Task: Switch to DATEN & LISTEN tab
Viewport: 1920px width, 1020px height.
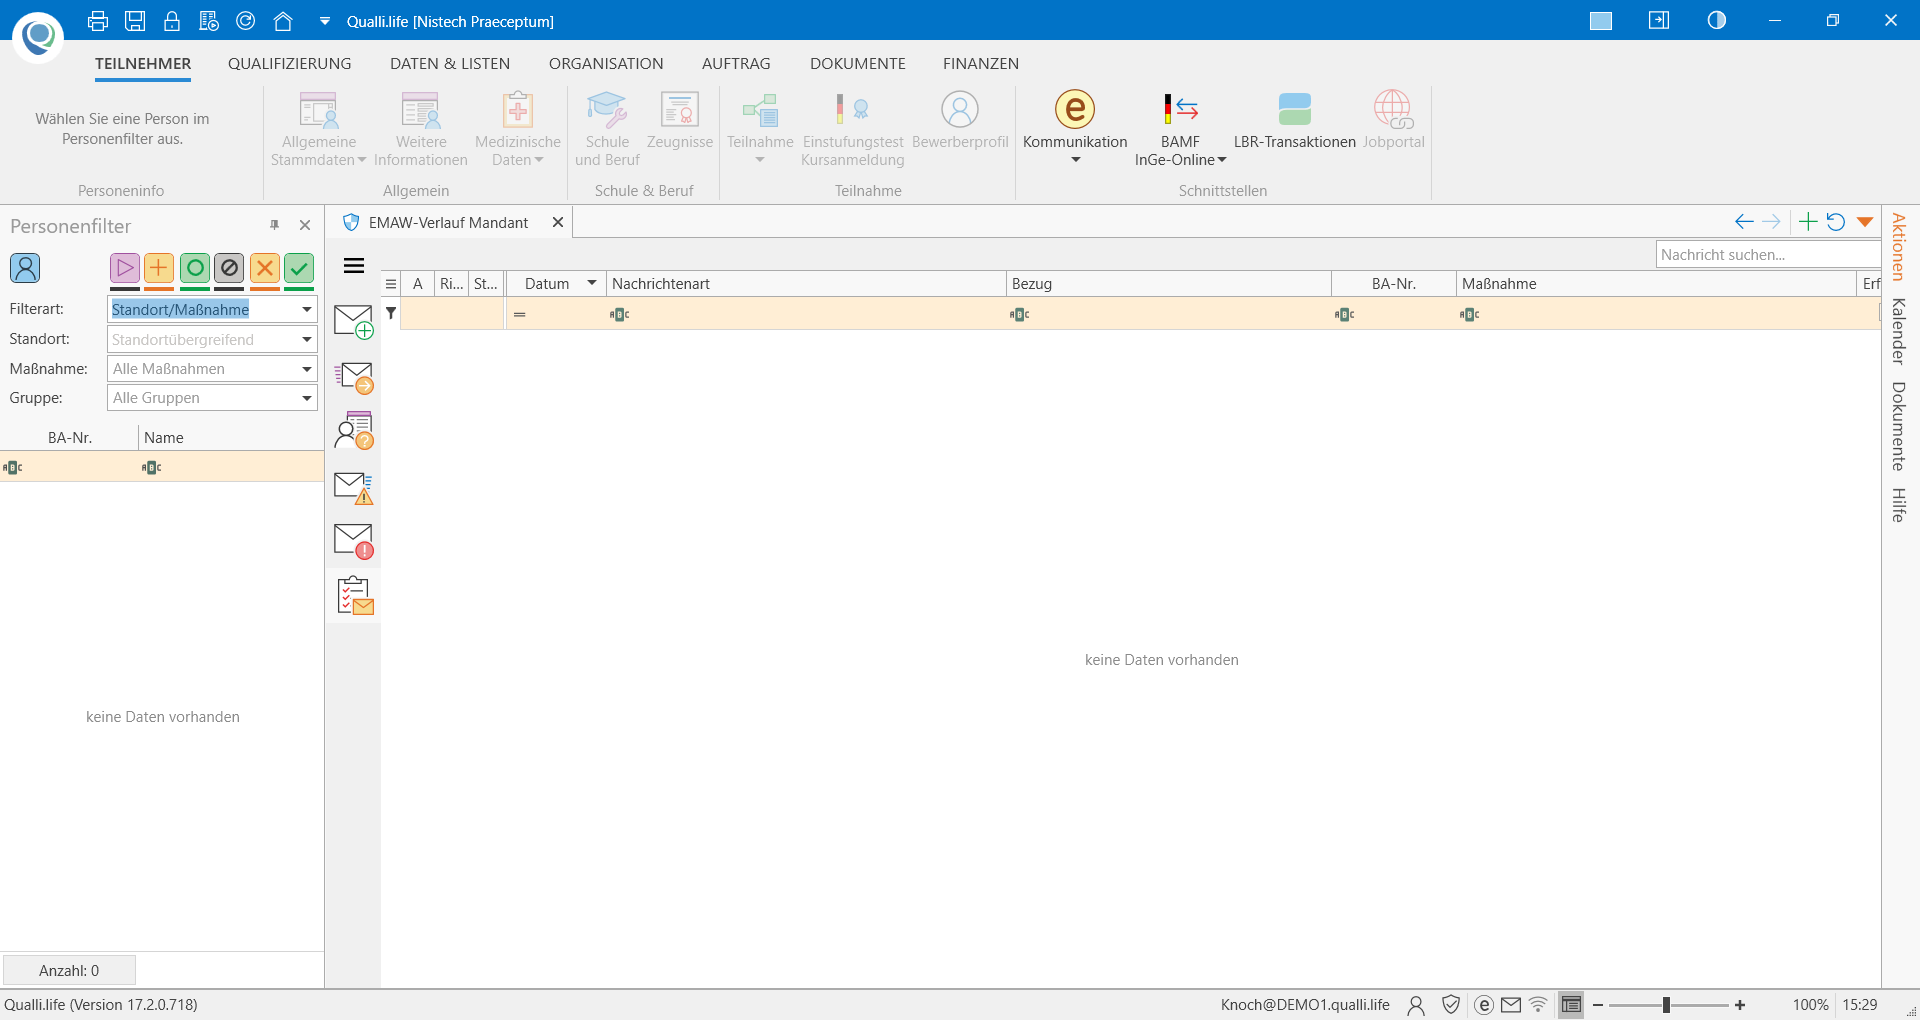Action: coord(450,63)
